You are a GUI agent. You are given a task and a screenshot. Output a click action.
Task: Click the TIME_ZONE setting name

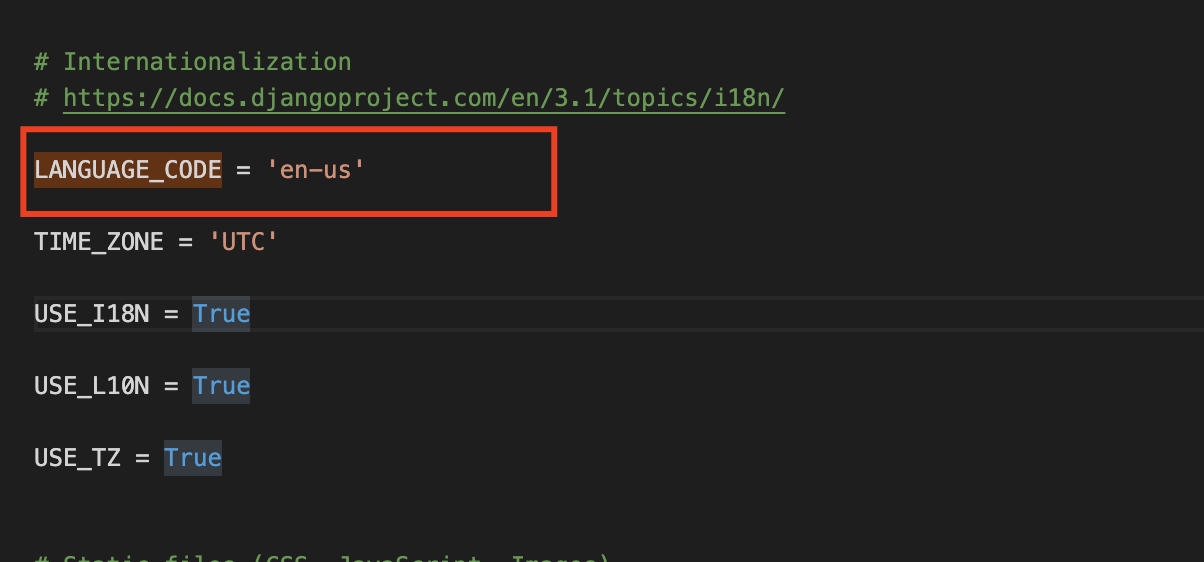99,242
